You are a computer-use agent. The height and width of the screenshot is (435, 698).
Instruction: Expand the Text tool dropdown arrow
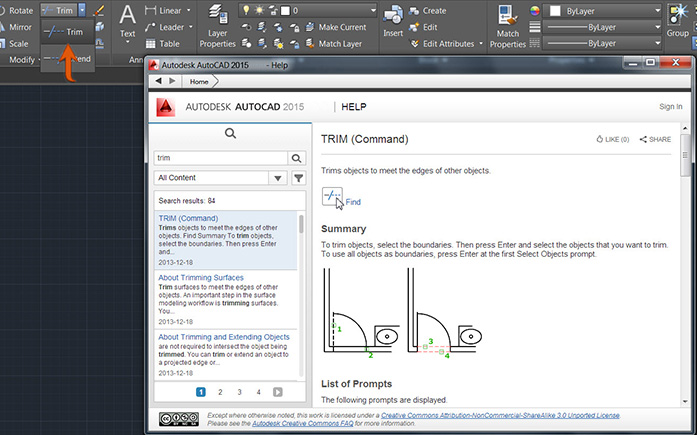click(x=127, y=43)
